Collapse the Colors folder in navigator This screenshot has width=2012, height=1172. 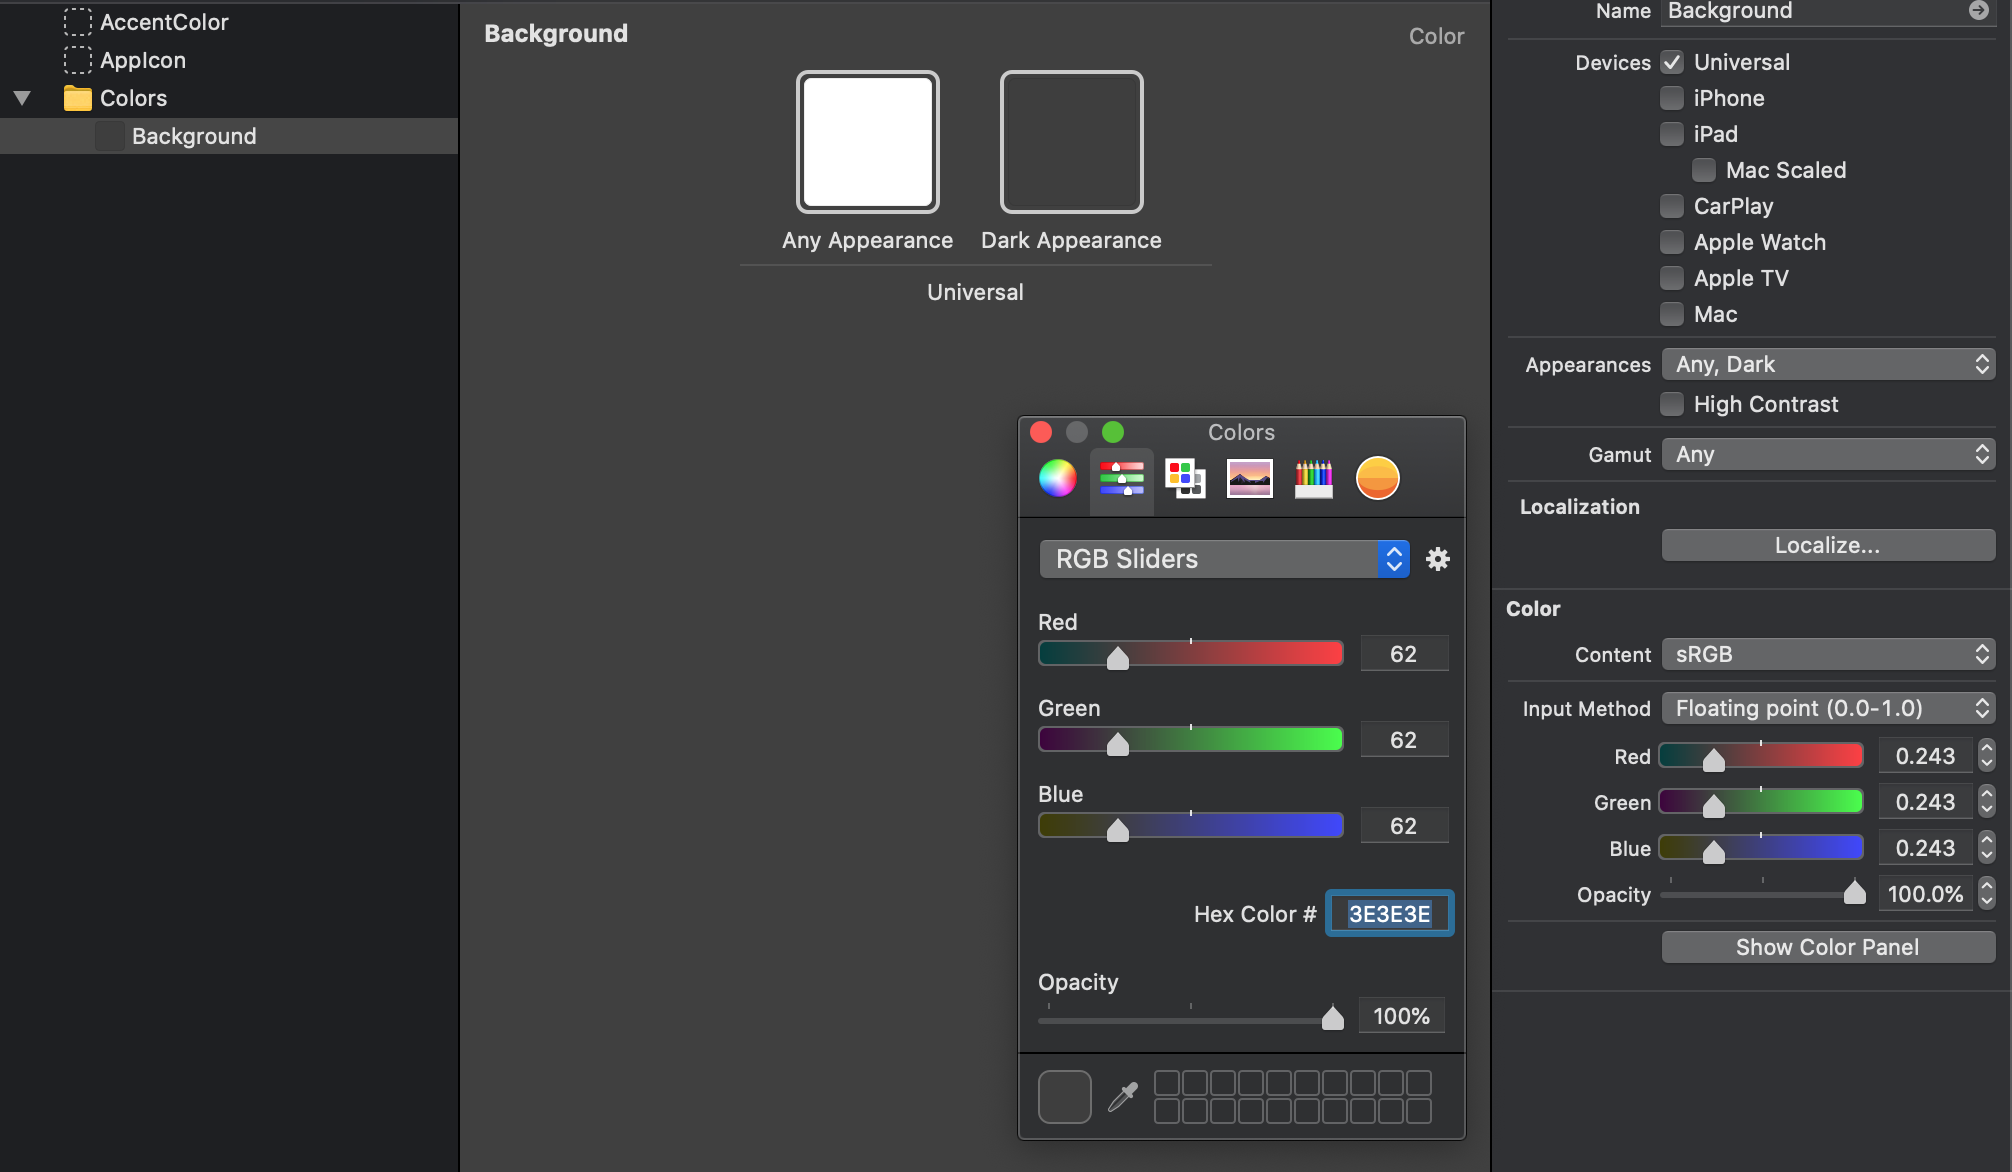pos(22,98)
